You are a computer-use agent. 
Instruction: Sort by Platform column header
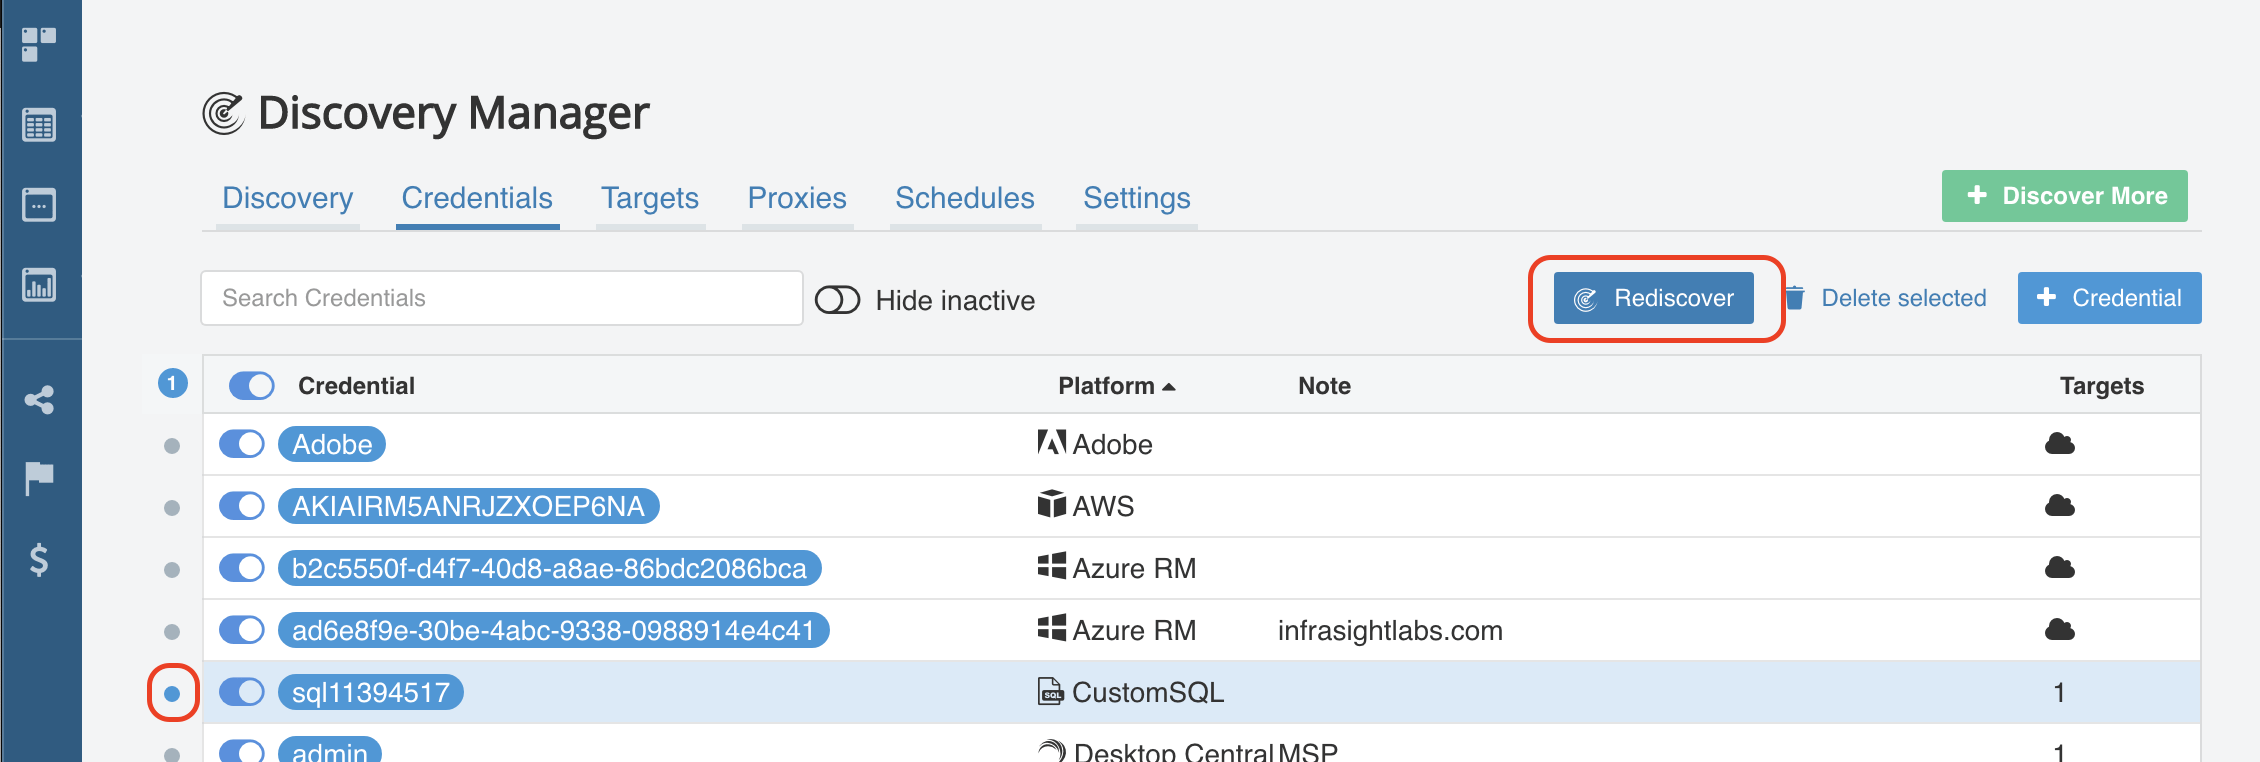pyautogui.click(x=1116, y=386)
